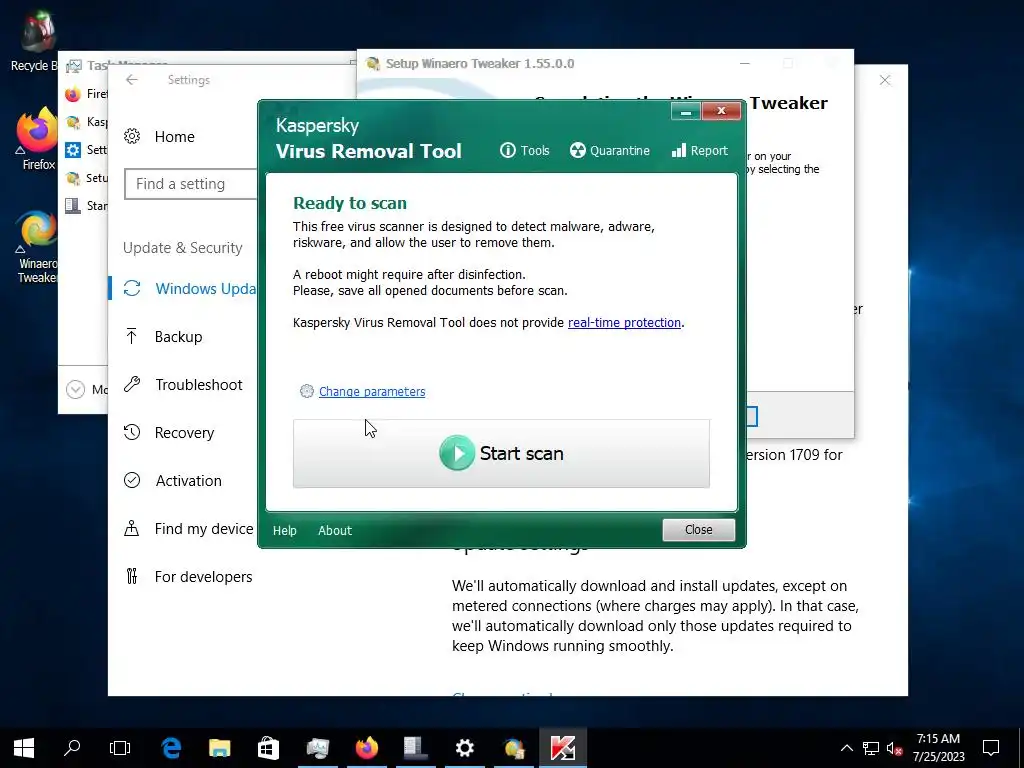Open volume tray icon
The width and height of the screenshot is (1024, 768).
coord(894,748)
